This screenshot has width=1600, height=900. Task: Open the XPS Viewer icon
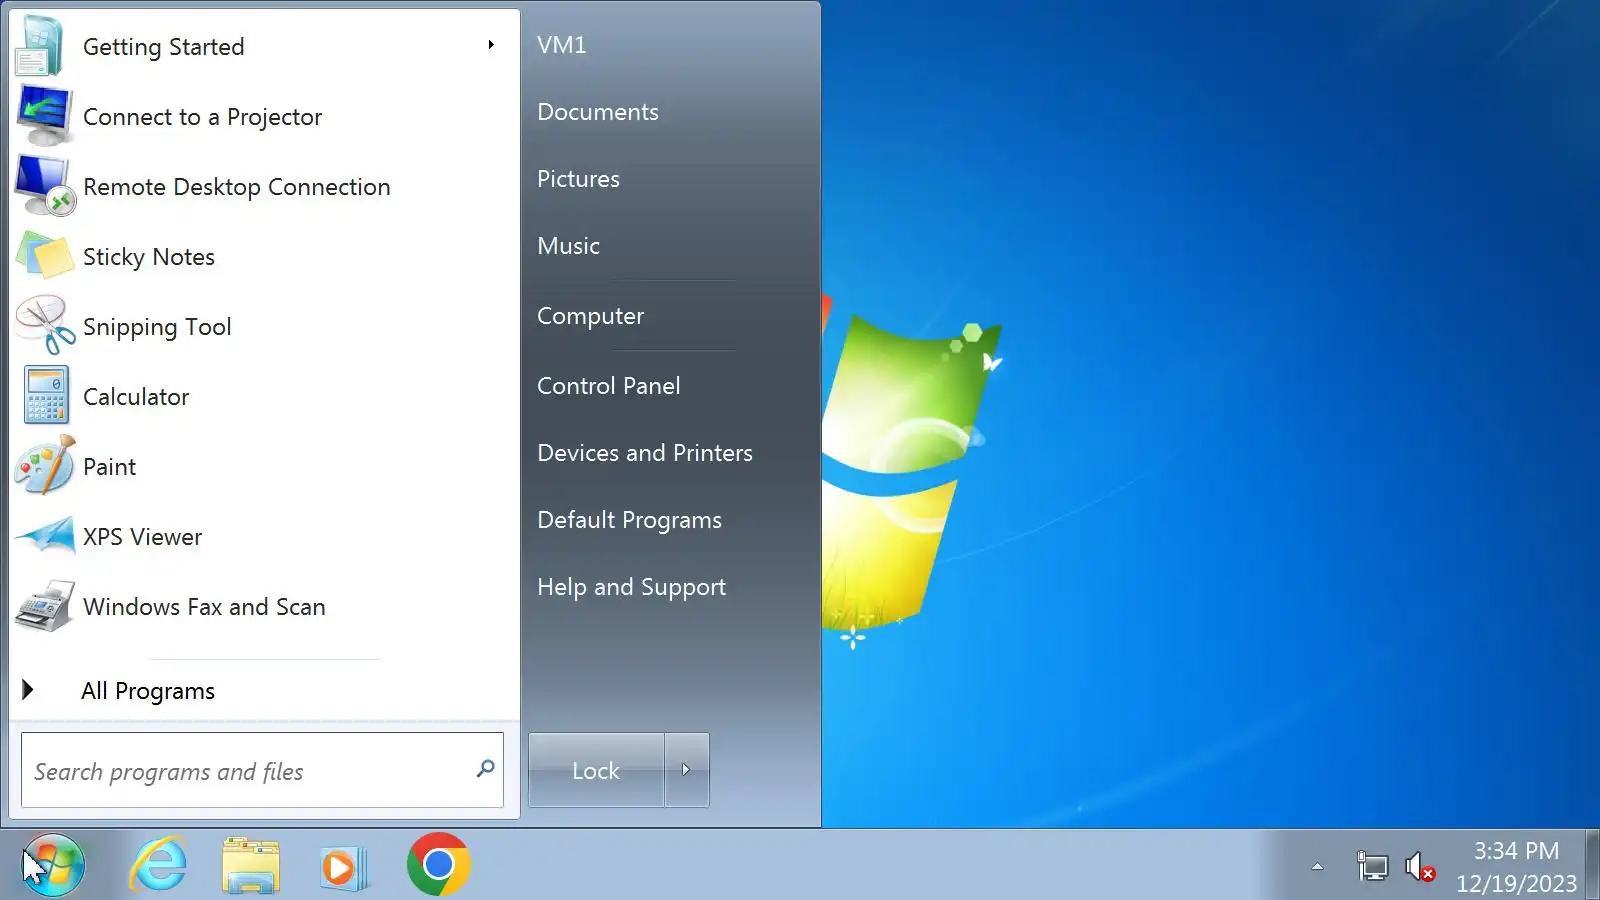44,536
